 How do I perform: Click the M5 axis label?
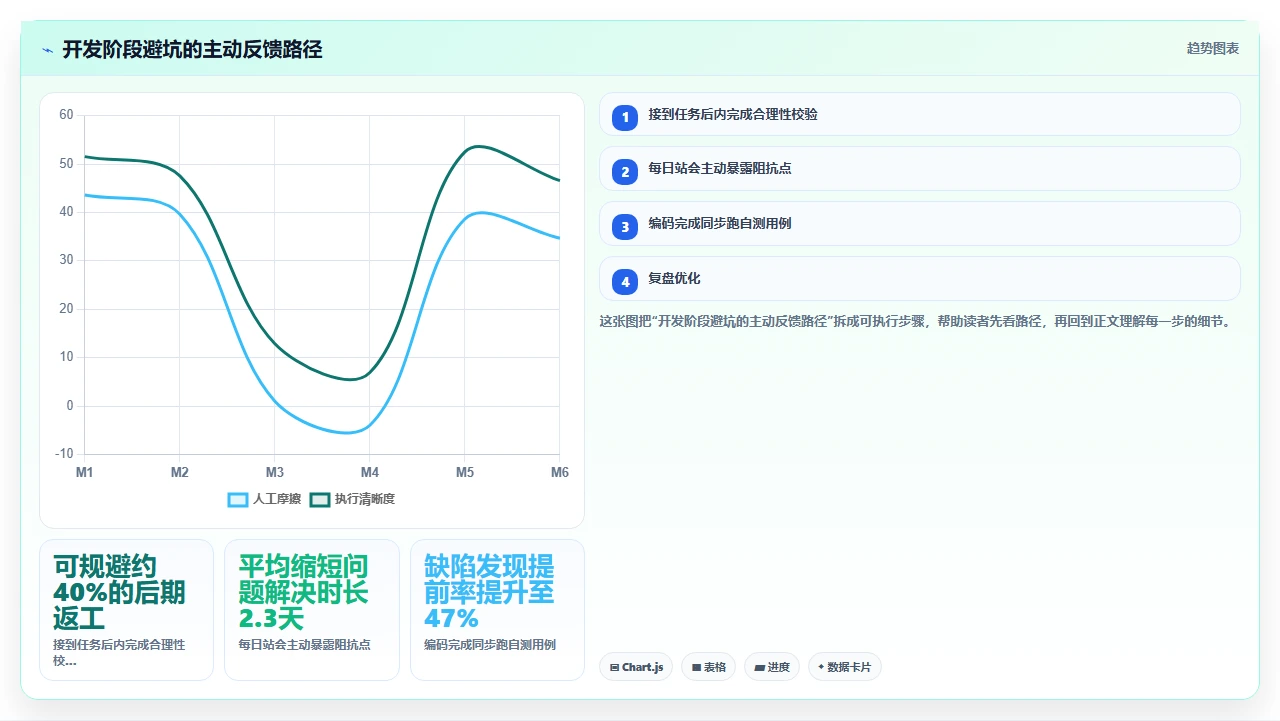(x=465, y=472)
